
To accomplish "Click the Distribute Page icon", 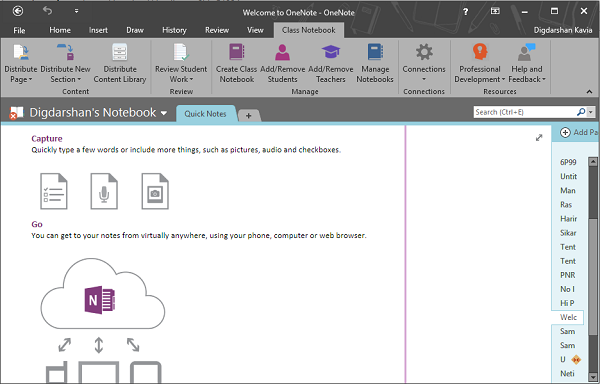I will tap(21, 52).
